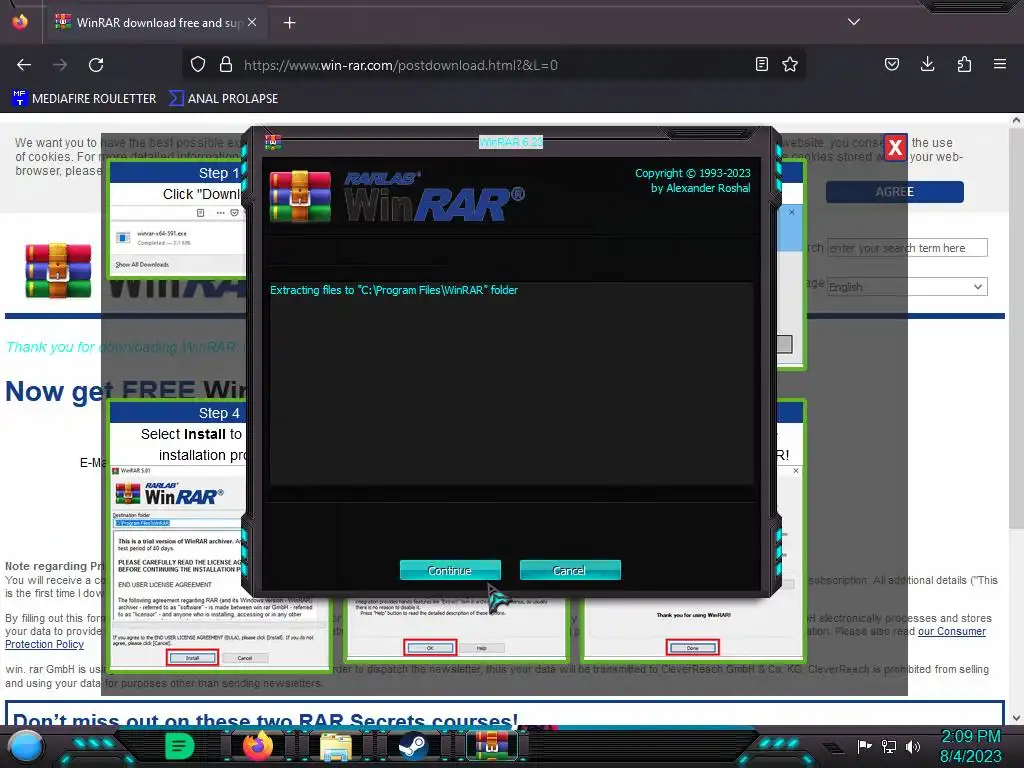Open the MEDIAFIRE ROULETTER bookmark

click(x=84, y=99)
